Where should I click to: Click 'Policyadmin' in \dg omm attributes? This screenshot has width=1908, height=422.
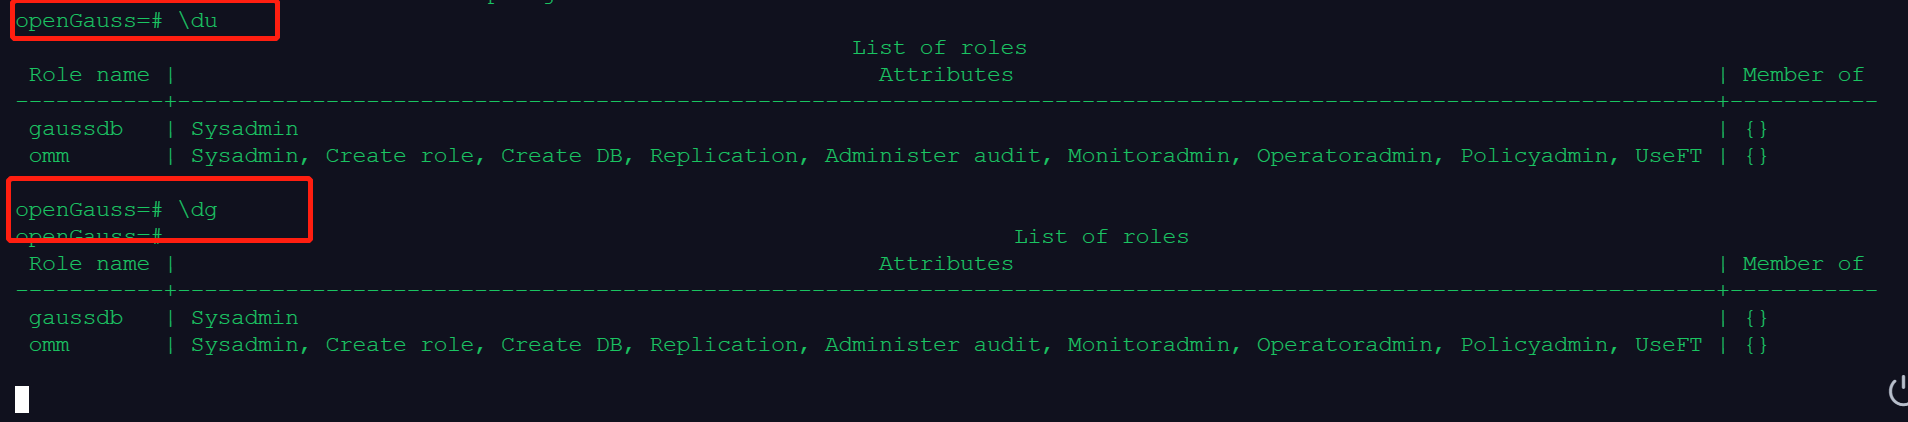click(x=1534, y=345)
